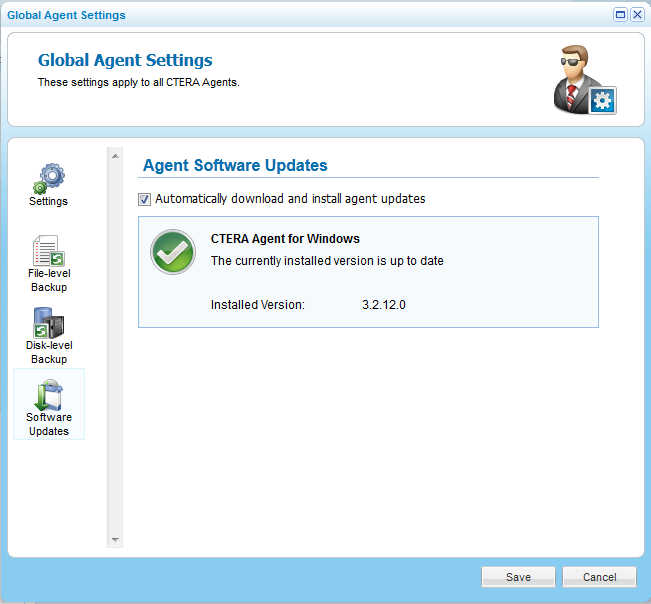The image size is (651, 604).
Task: Click 'The currently installed version is up to date'
Action: point(327,261)
